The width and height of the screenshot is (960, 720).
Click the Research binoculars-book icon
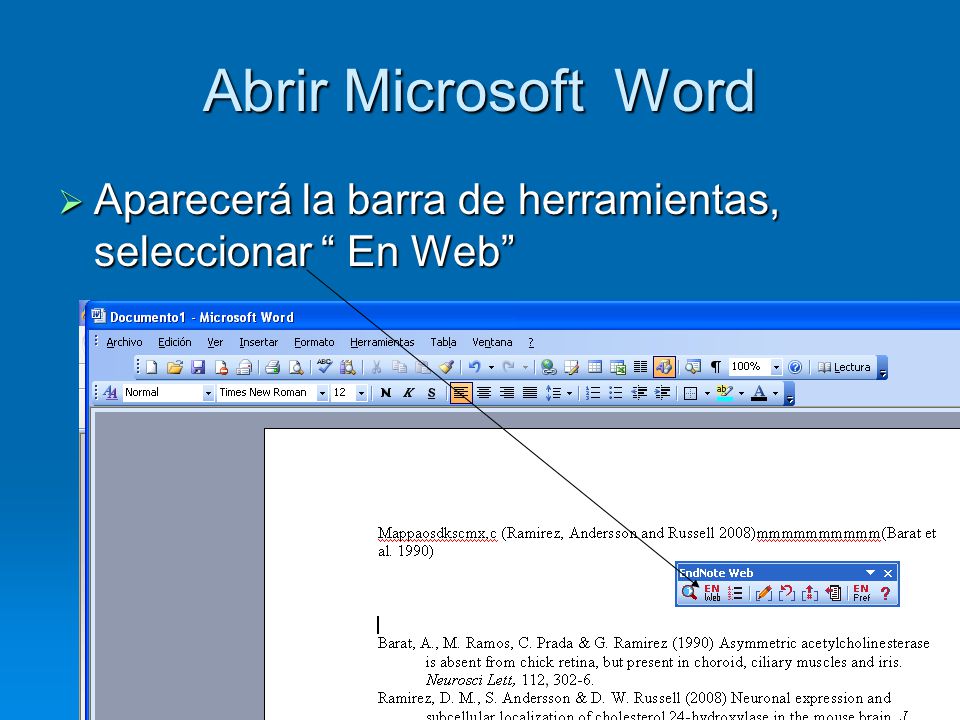tap(348, 367)
